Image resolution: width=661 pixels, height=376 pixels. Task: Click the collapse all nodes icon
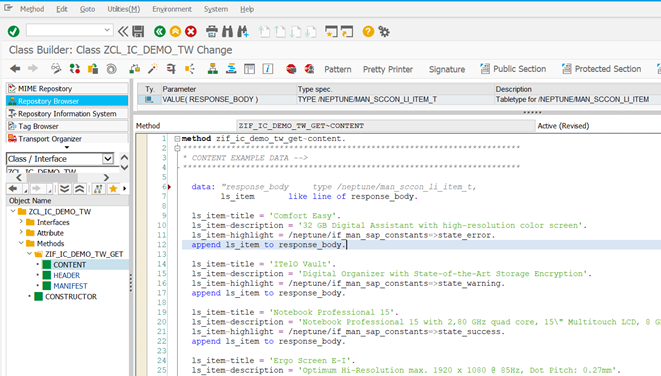coord(80,189)
